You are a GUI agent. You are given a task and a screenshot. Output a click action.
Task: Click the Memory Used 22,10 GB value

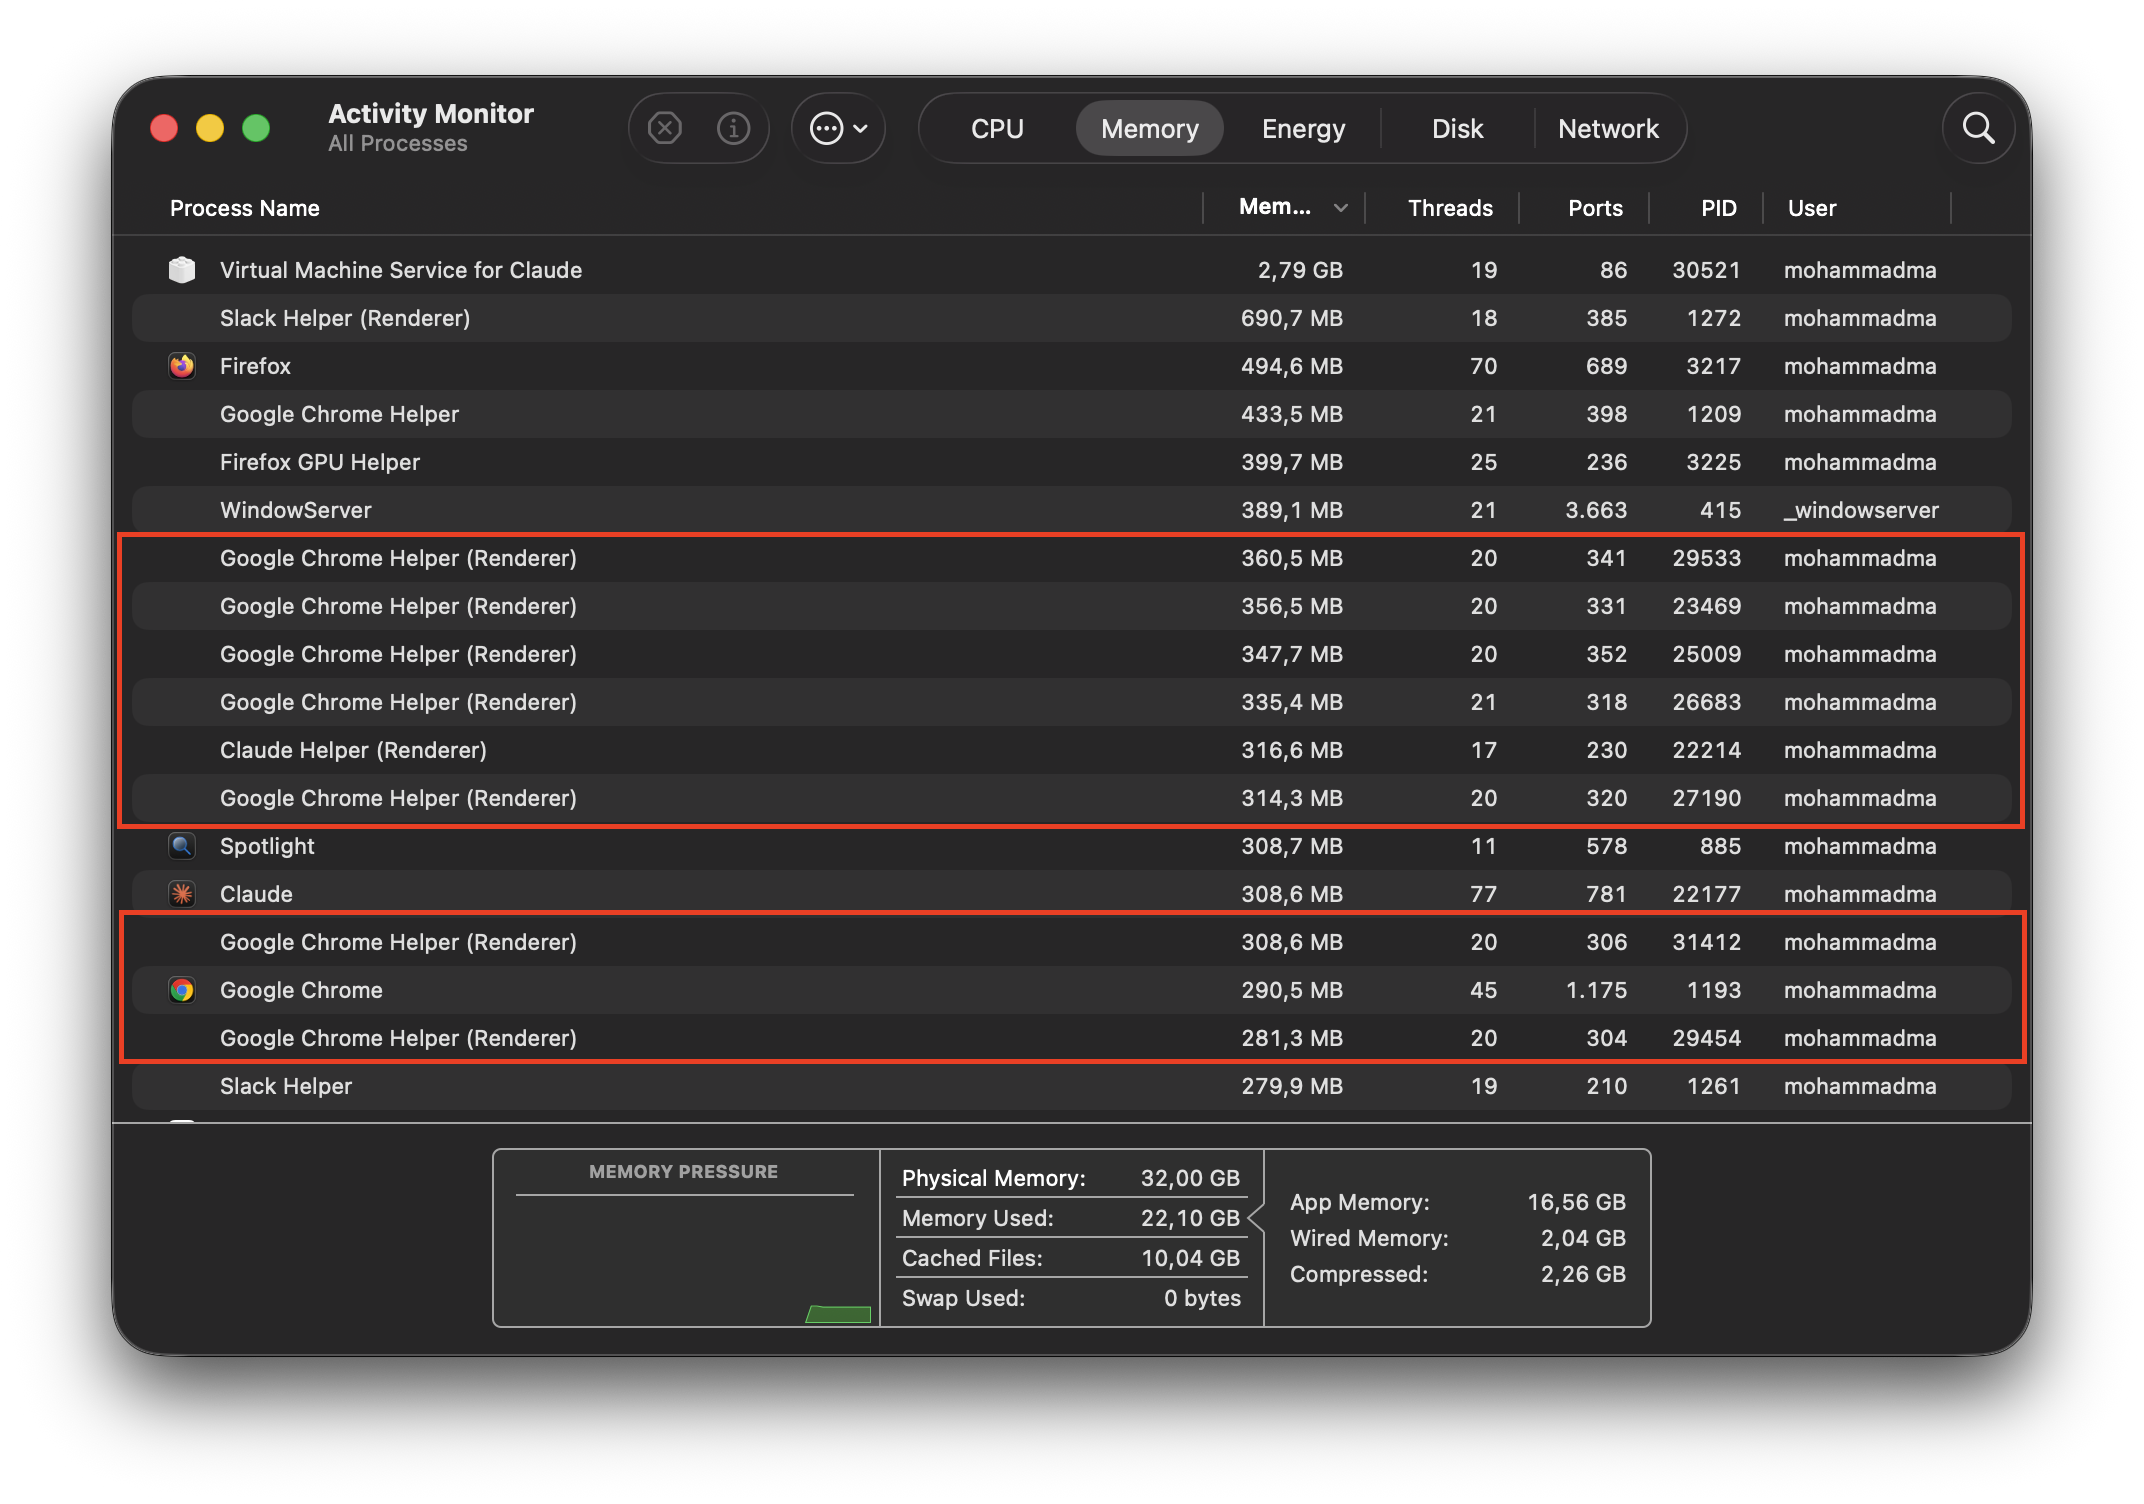coord(1190,1218)
